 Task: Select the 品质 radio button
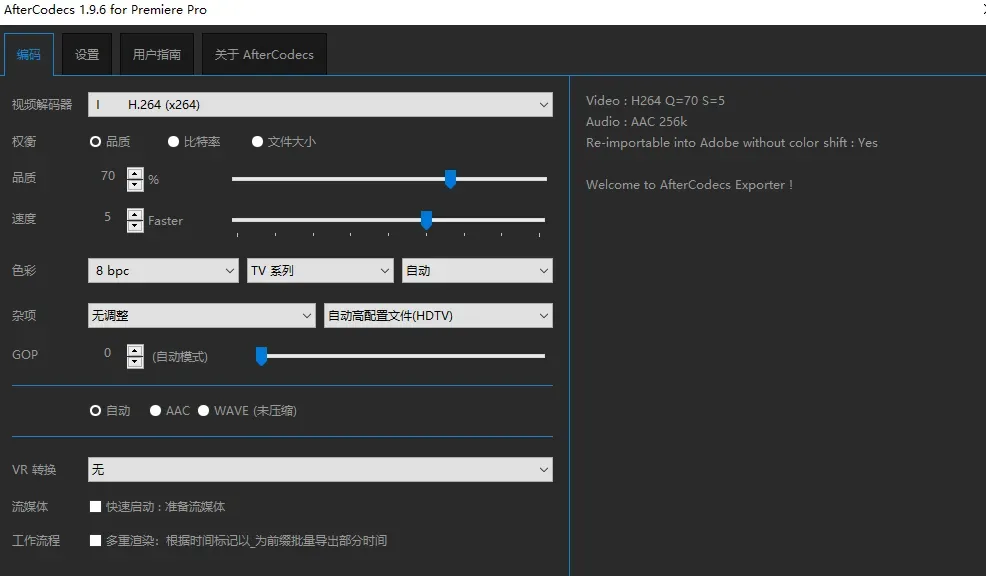coord(96,141)
